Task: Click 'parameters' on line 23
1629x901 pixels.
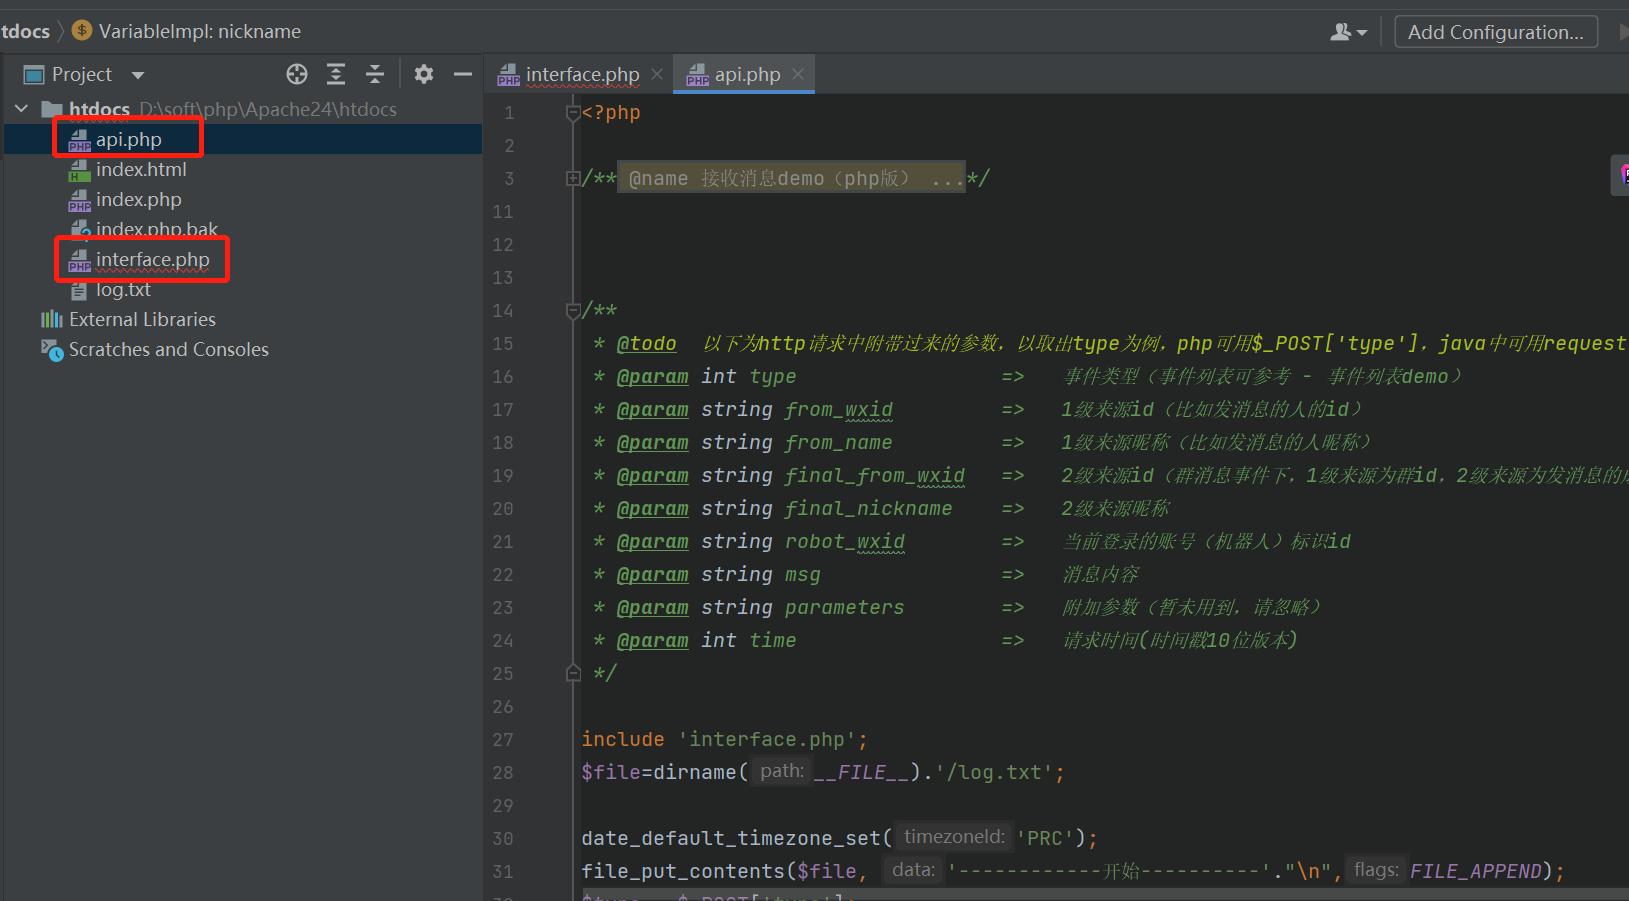Action: pyautogui.click(x=844, y=608)
